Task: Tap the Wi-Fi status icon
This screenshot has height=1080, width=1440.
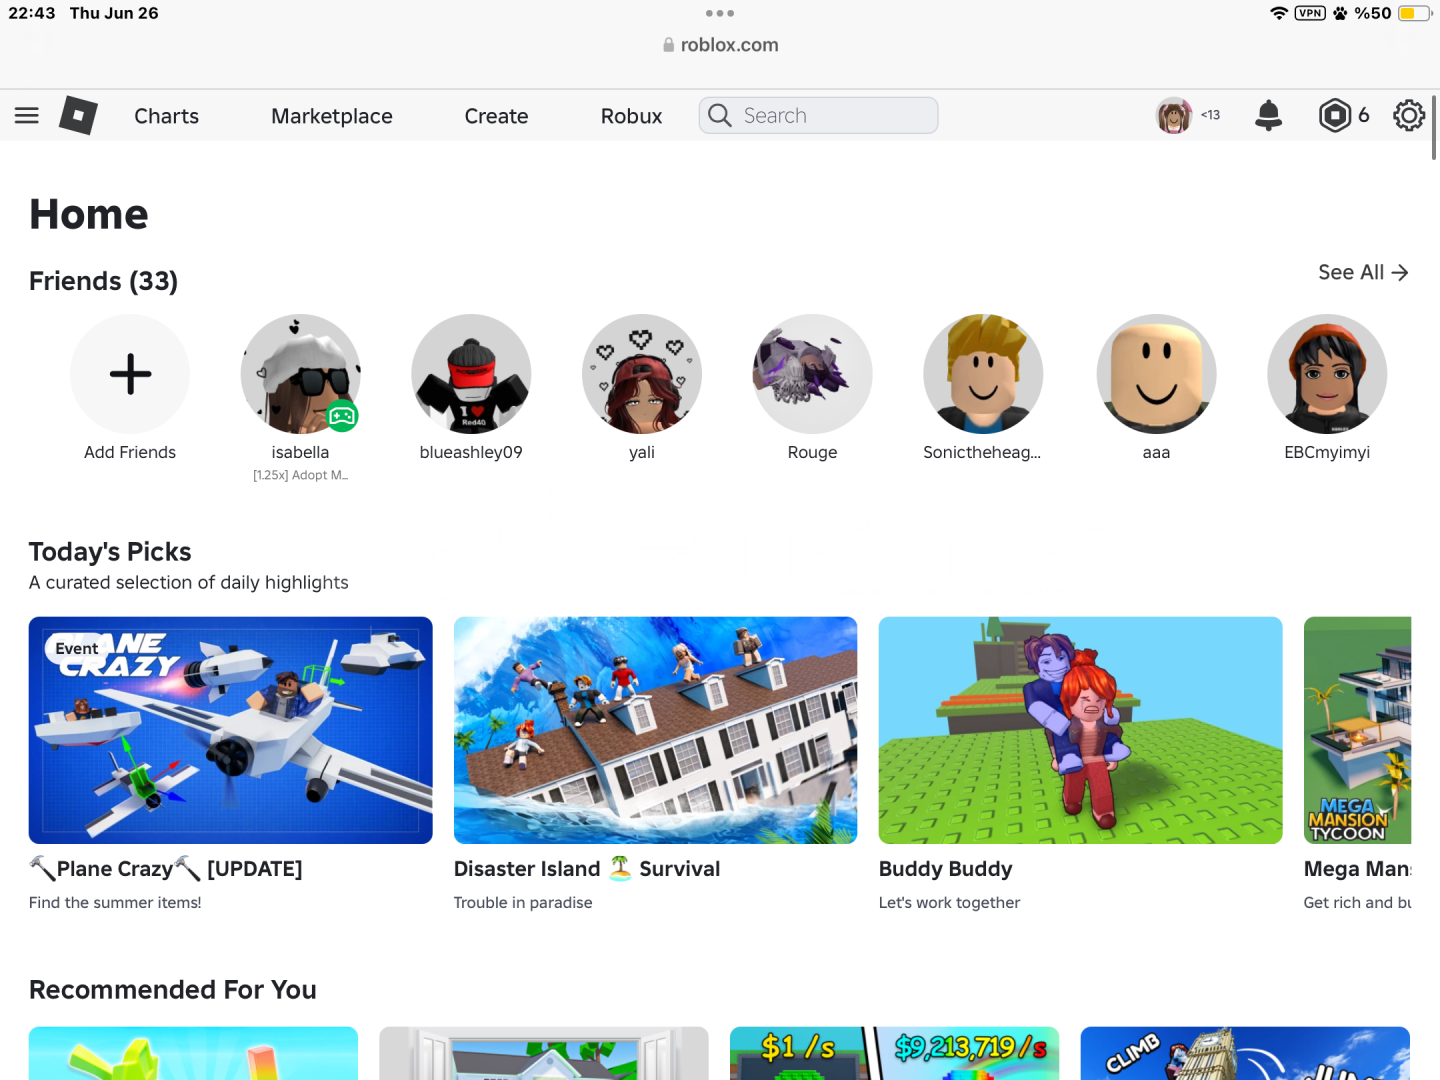Action: coord(1279,13)
